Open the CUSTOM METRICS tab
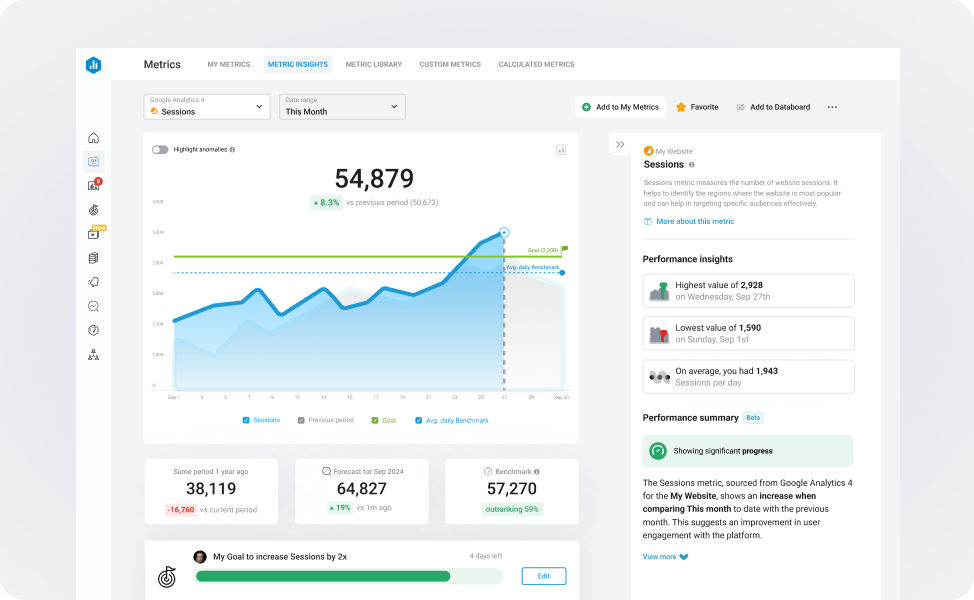Viewport: 974px width, 600px height. 449,64
